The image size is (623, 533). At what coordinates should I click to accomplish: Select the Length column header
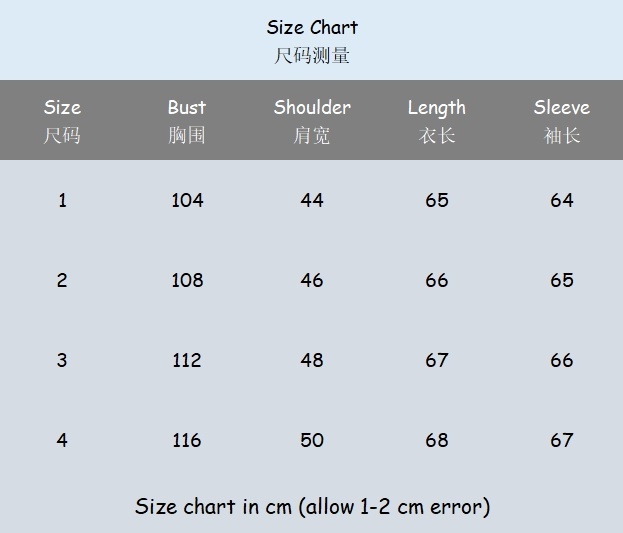[437, 108]
